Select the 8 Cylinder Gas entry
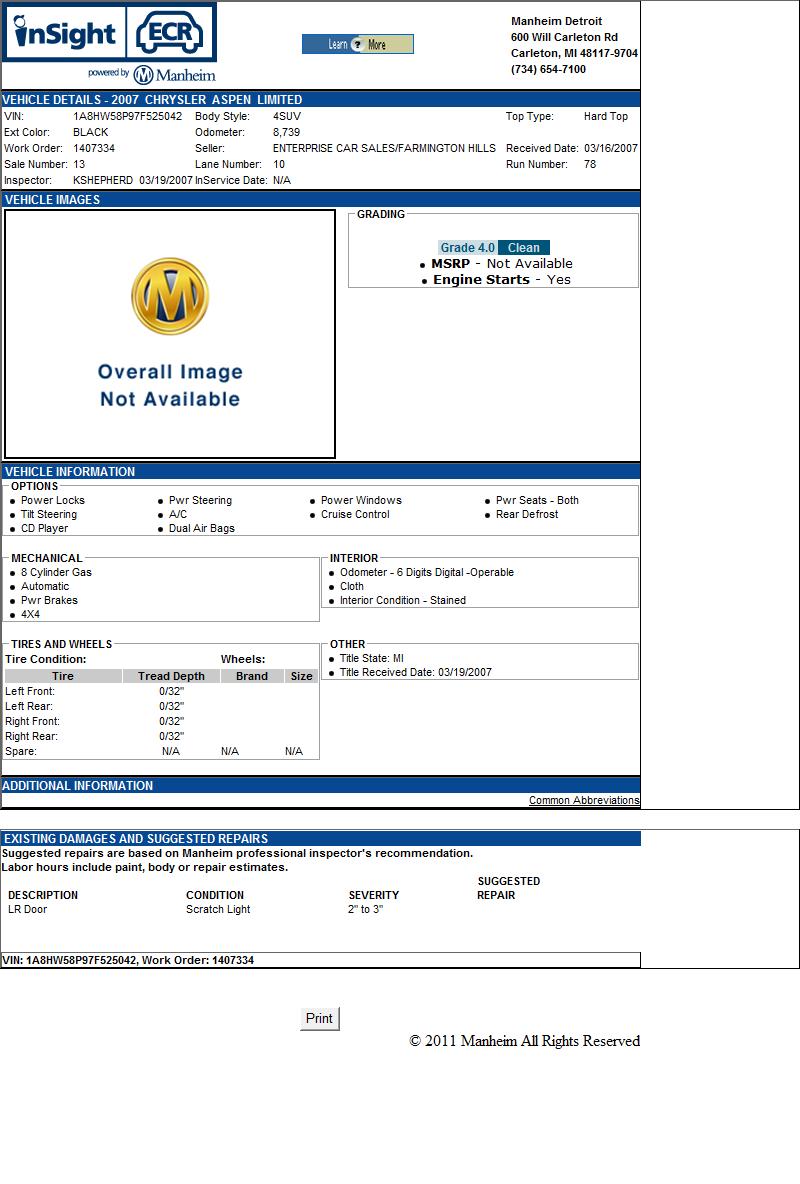 (x=56, y=572)
